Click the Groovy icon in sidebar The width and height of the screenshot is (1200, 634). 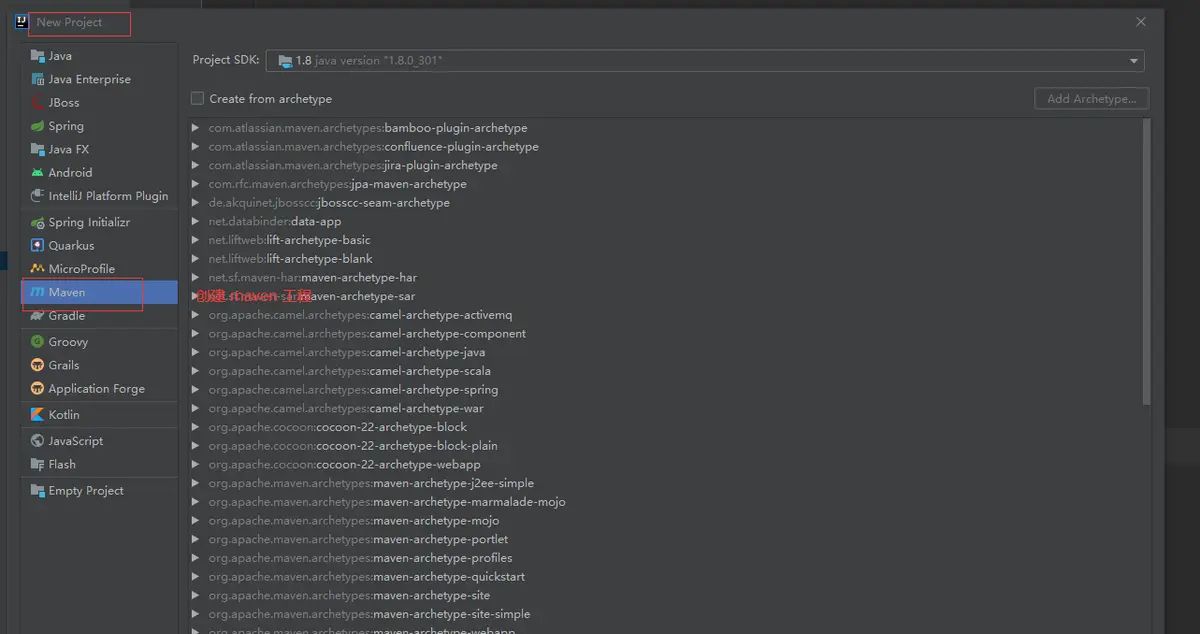coord(38,342)
